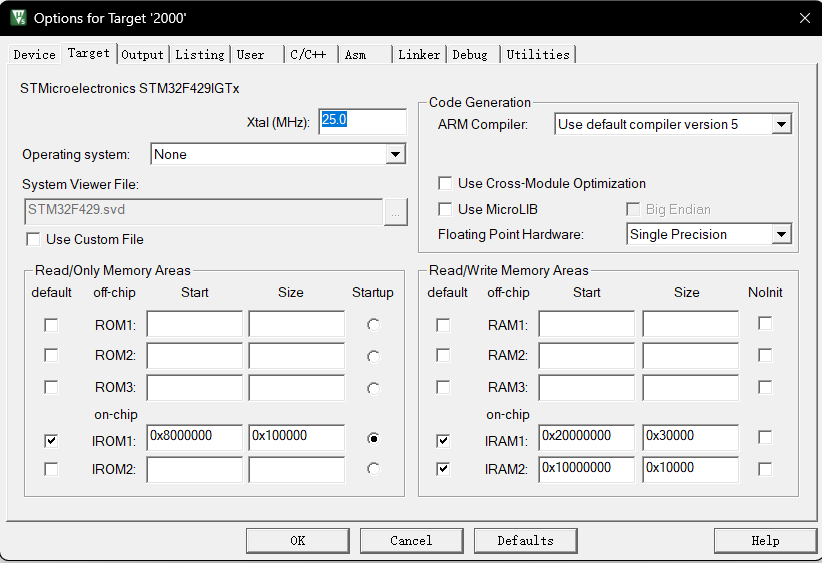The width and height of the screenshot is (822, 563).
Task: Click the IRAM1 Start address field
Action: coord(587,438)
